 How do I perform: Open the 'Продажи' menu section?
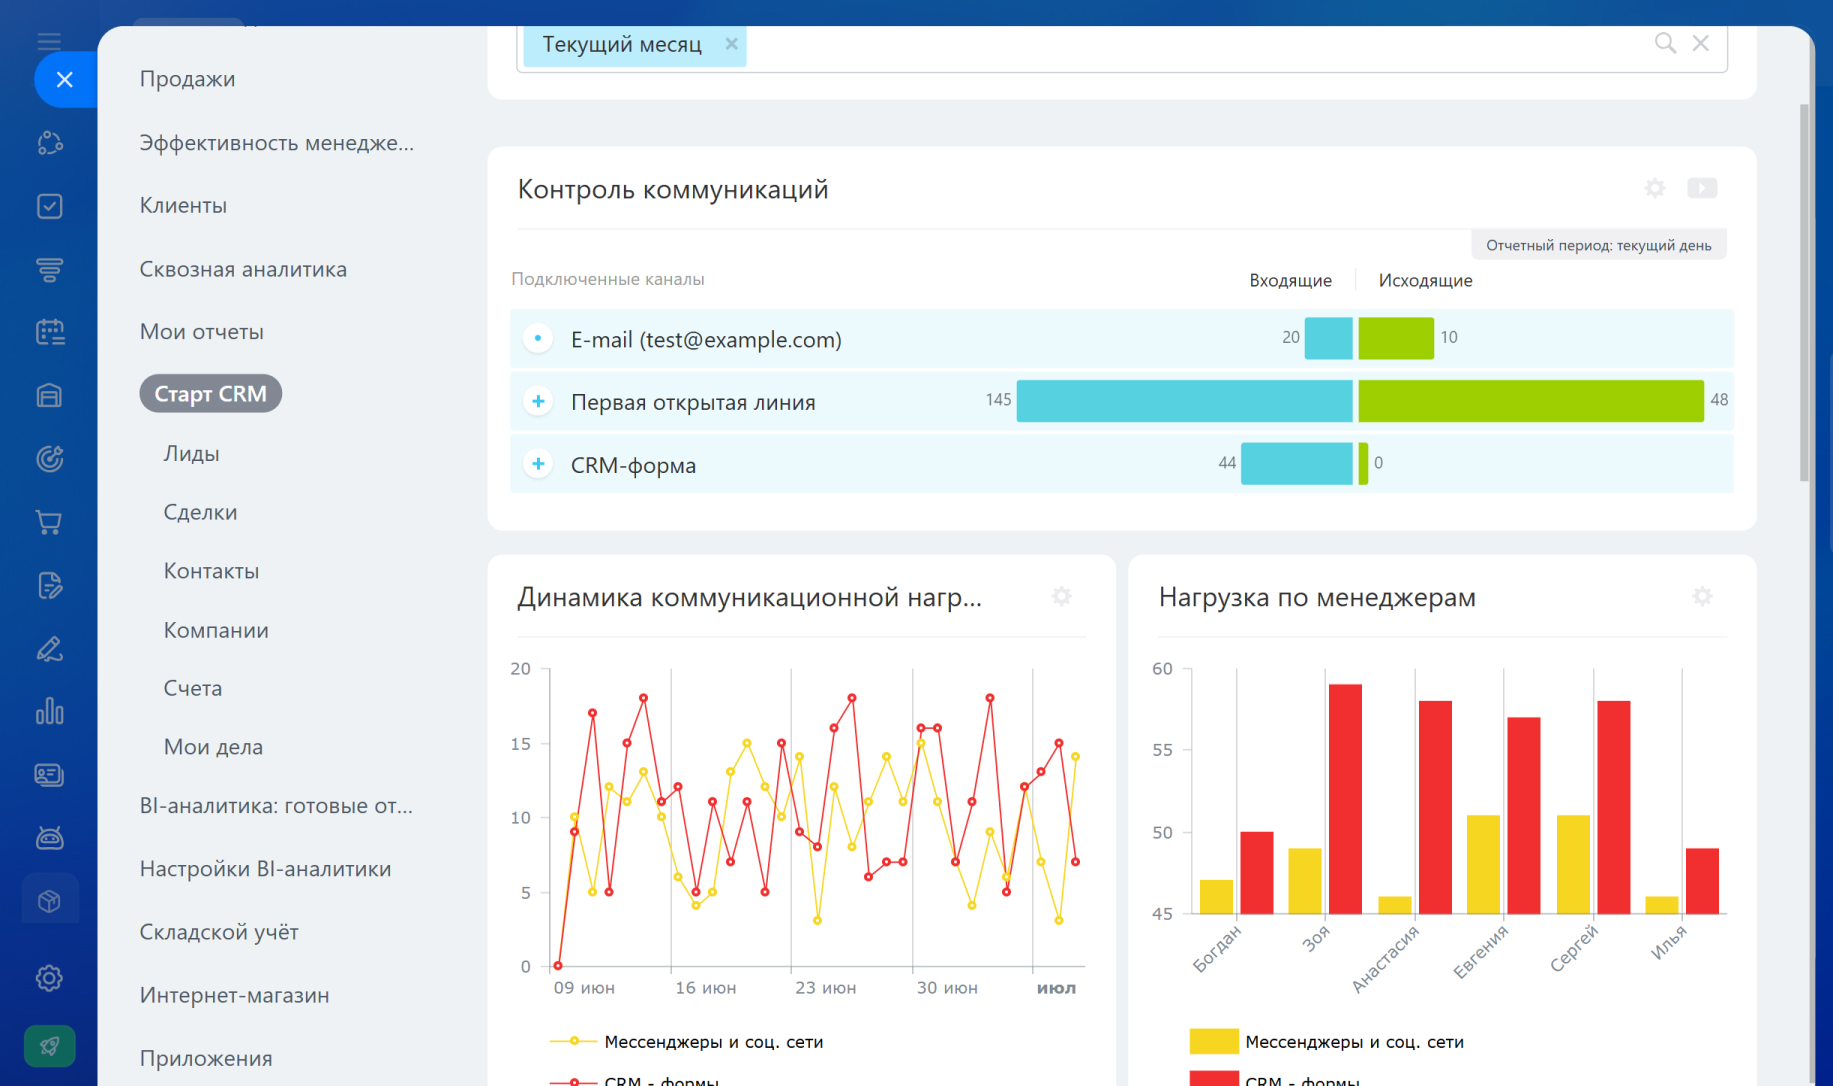coord(188,79)
